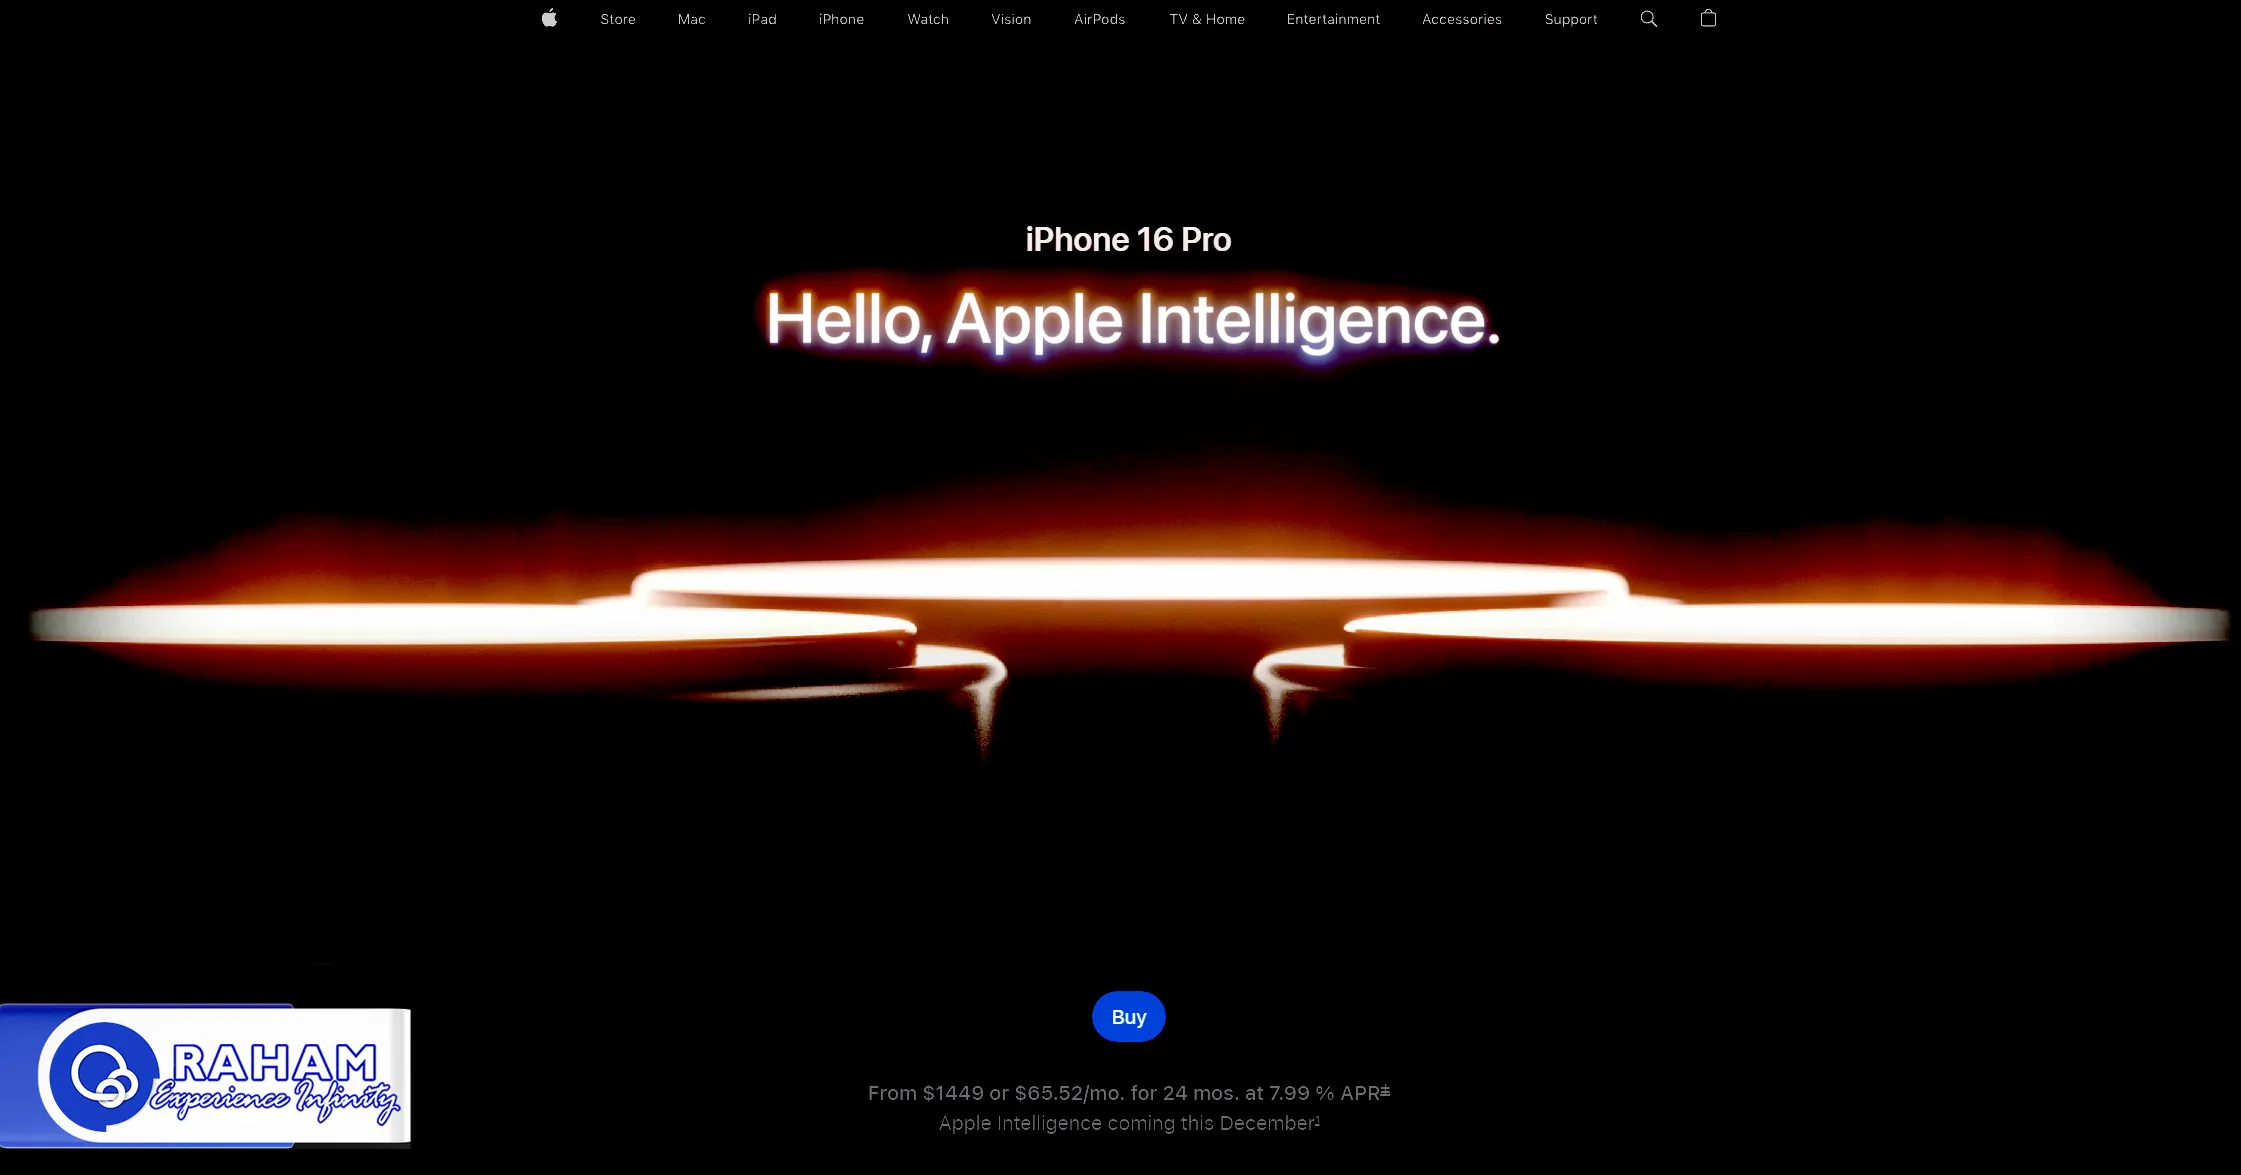Click Hello, Apple Intelligence headline

[1132, 320]
